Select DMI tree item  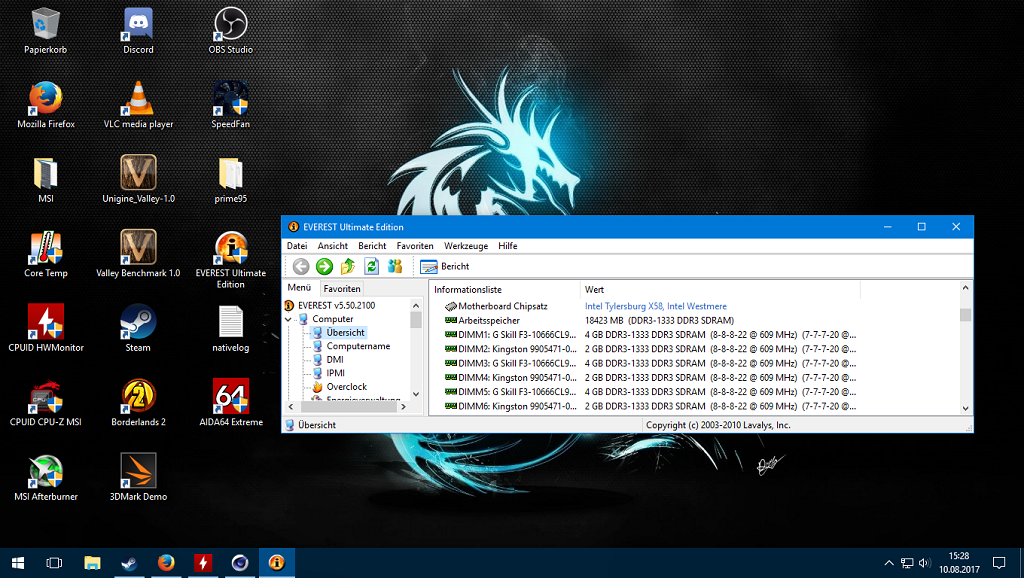pos(328,359)
